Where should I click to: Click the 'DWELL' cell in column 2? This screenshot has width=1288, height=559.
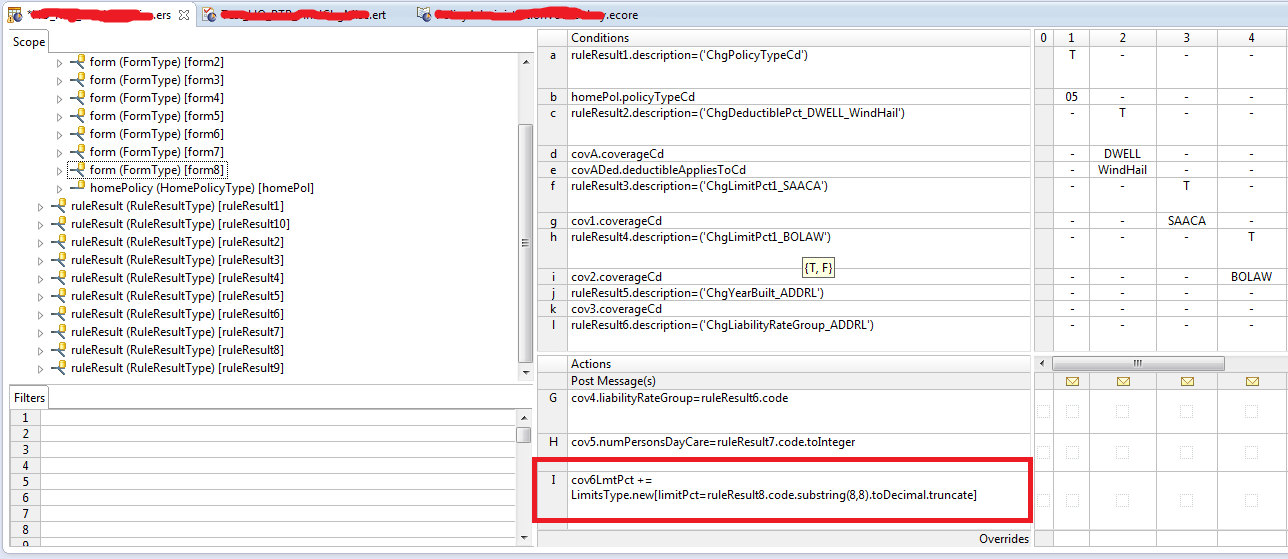click(1123, 154)
